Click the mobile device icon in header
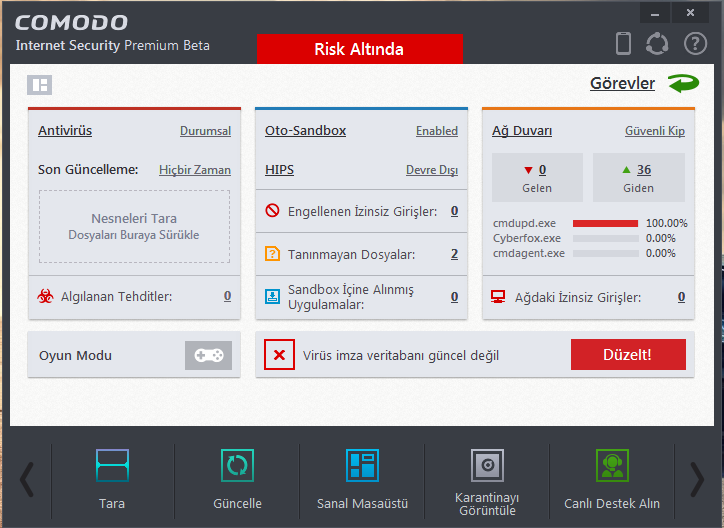This screenshot has width=724, height=528. [x=623, y=44]
